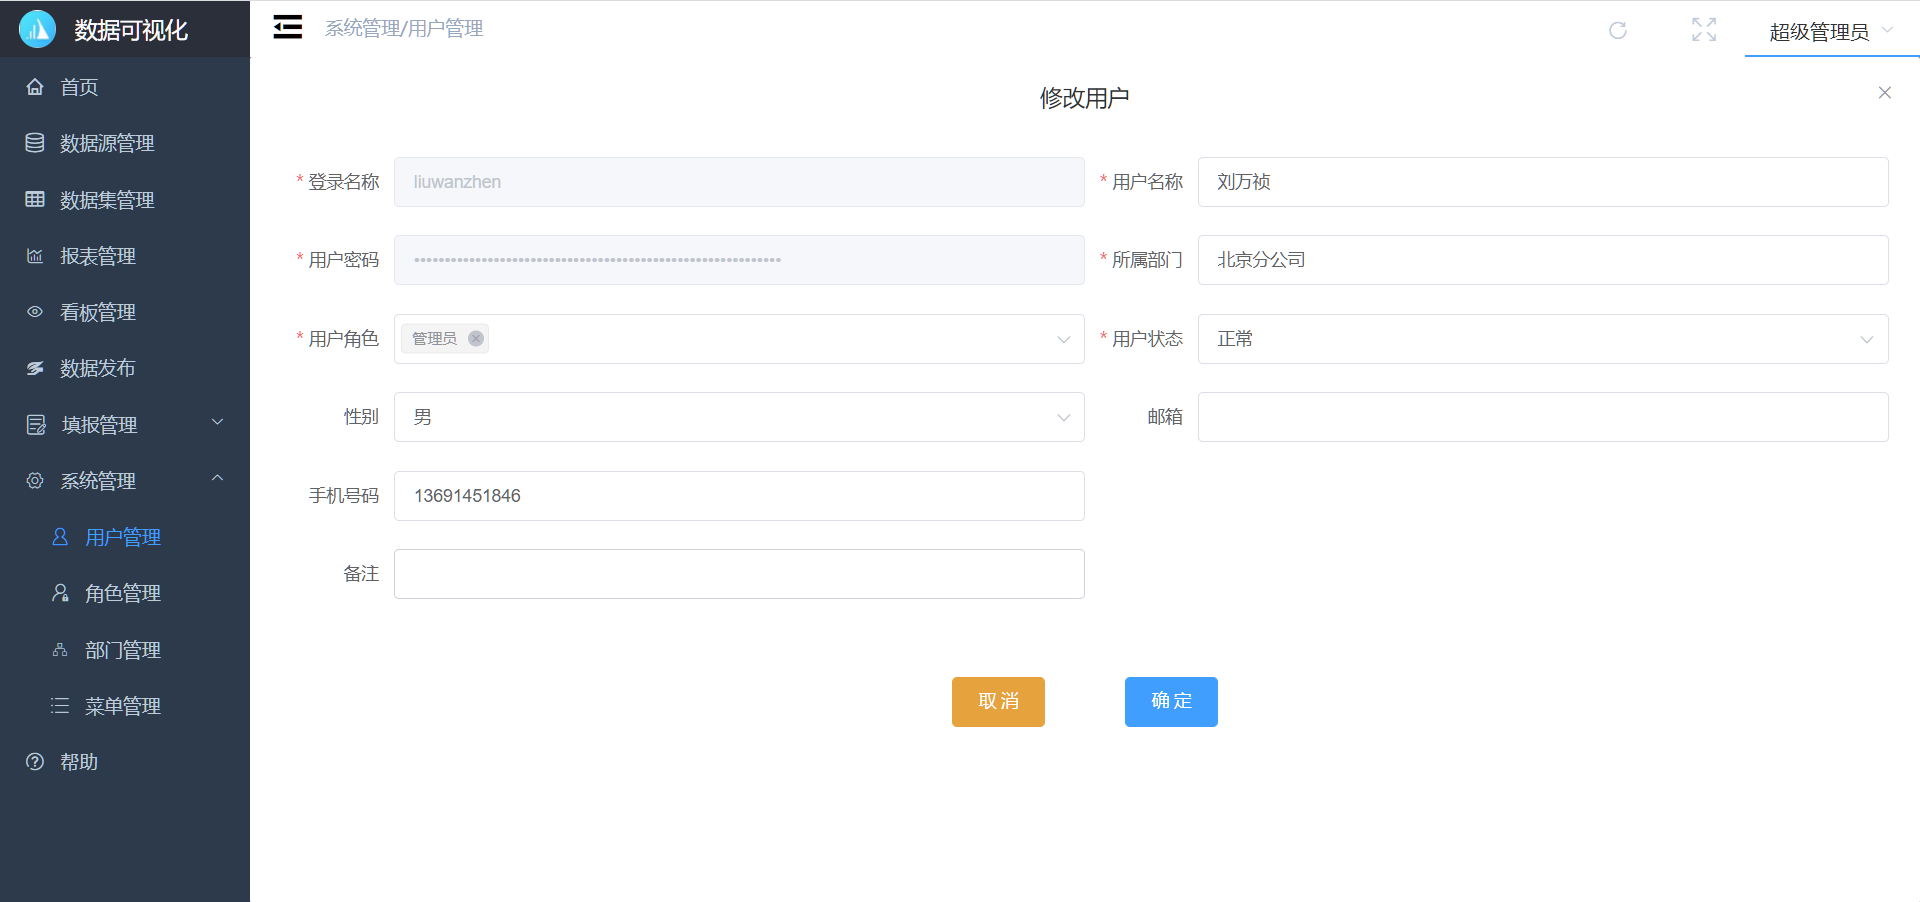Open 角色管理 submenu item
The width and height of the screenshot is (1920, 902).
(x=125, y=593)
